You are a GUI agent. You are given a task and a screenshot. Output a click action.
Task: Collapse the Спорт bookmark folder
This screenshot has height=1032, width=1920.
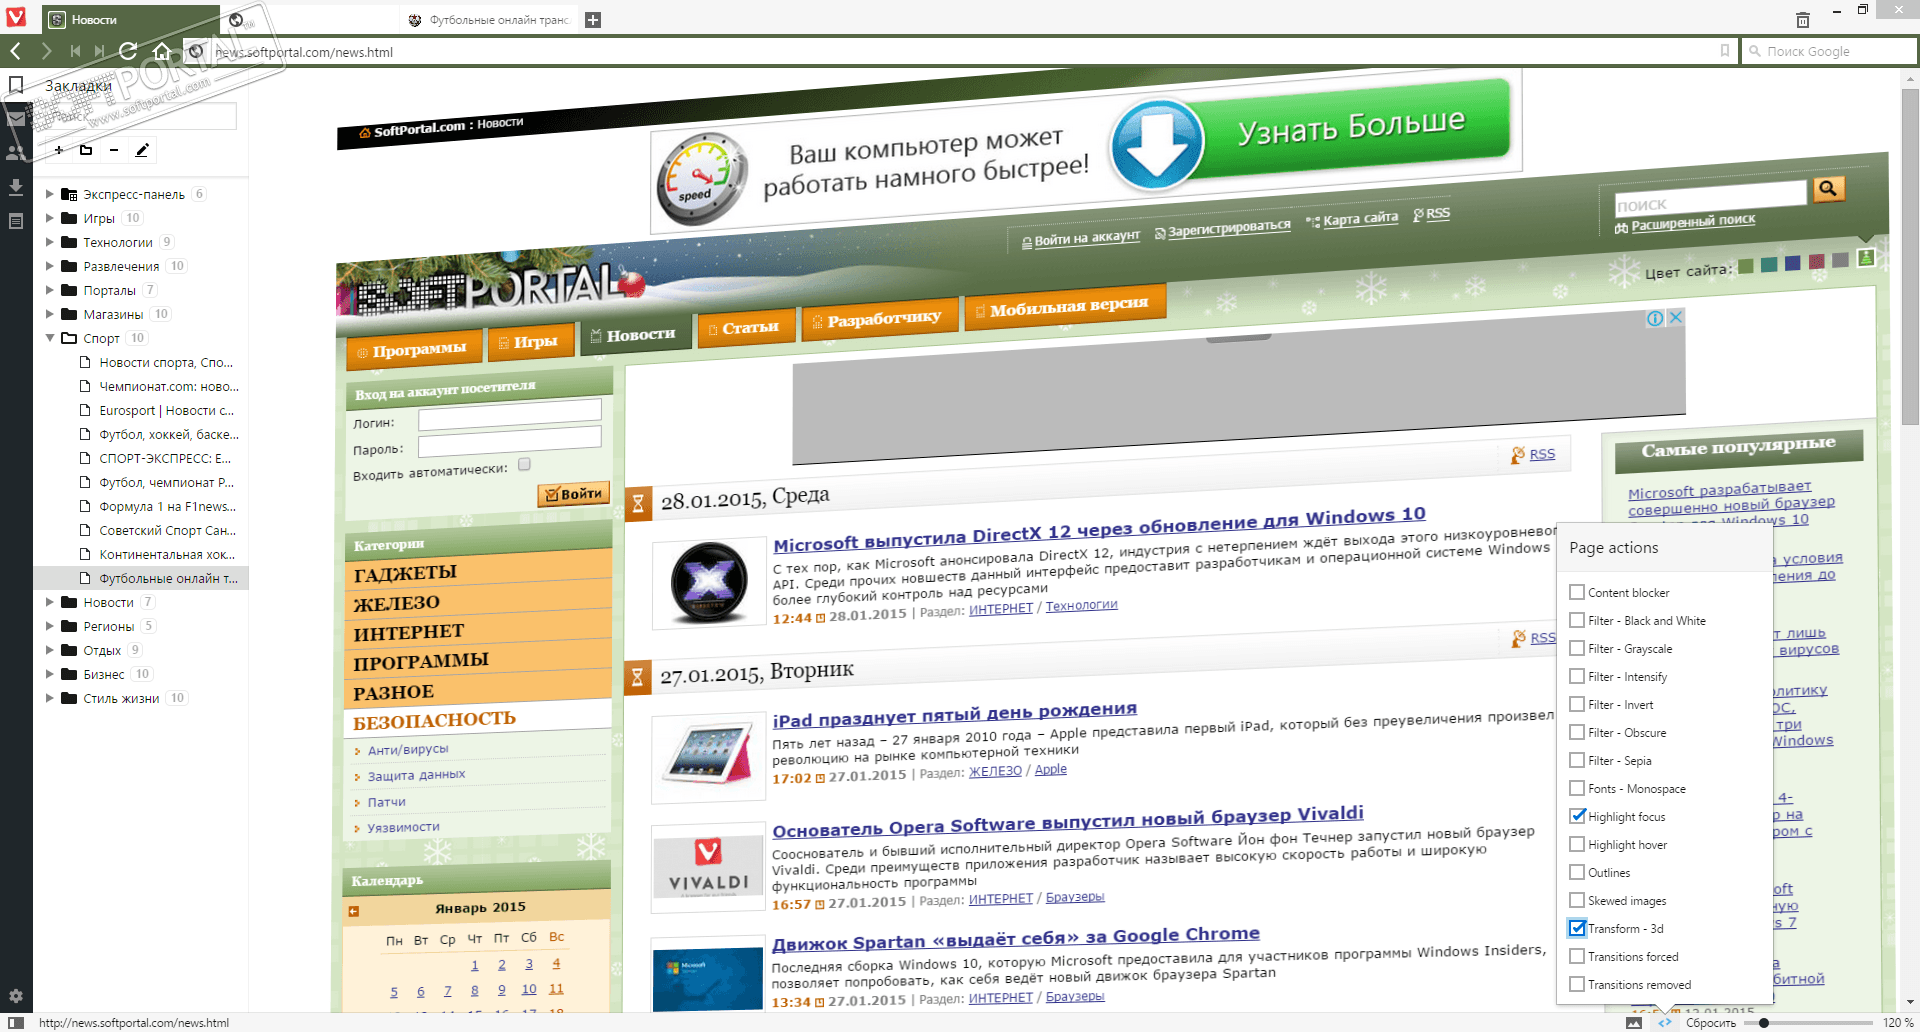pyautogui.click(x=50, y=338)
